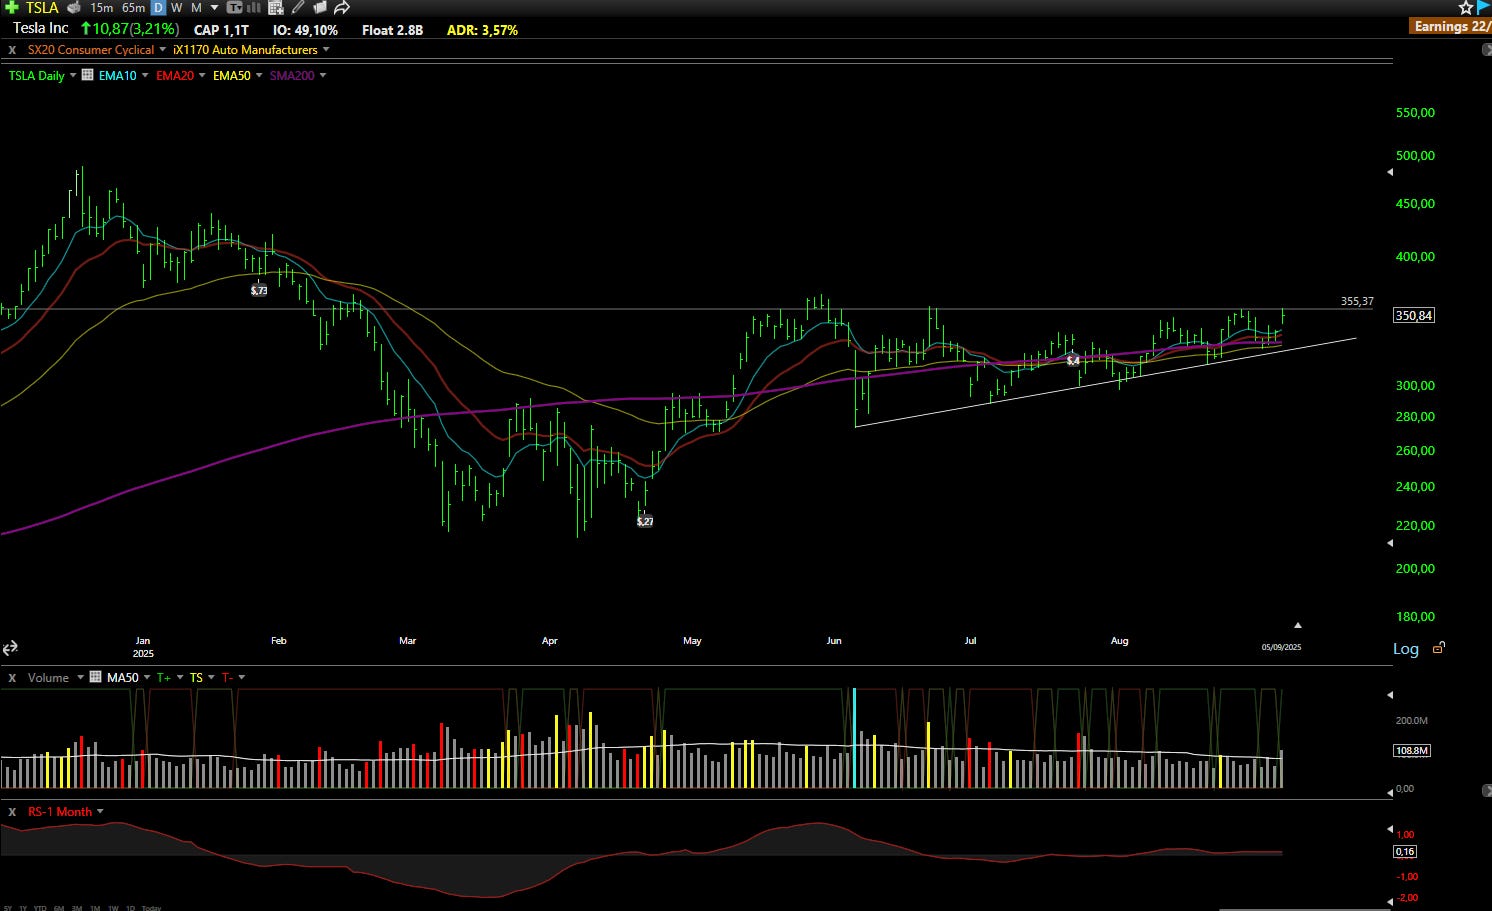Viewport: 1492px width, 911px height.
Task: Click the grid icon beside Volume
Action: (96, 677)
